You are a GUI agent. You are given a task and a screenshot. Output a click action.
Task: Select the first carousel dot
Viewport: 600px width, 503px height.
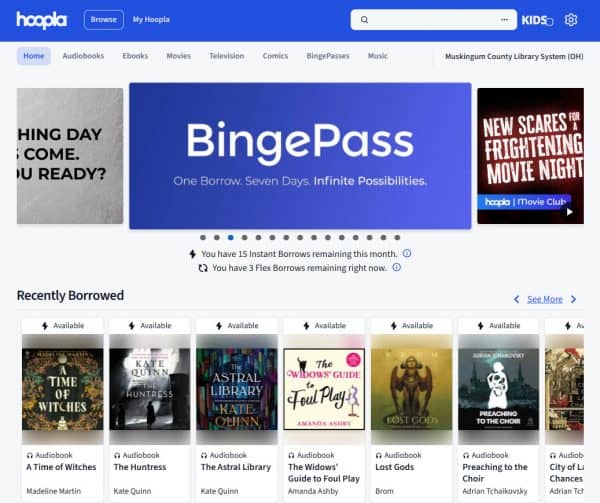point(203,238)
